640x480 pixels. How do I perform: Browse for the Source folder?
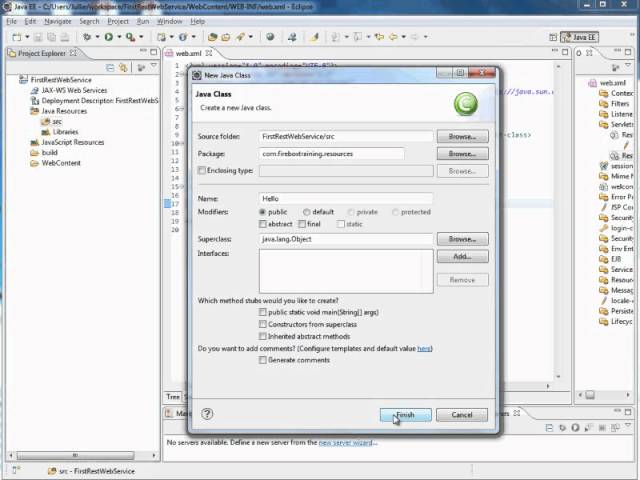[462, 136]
